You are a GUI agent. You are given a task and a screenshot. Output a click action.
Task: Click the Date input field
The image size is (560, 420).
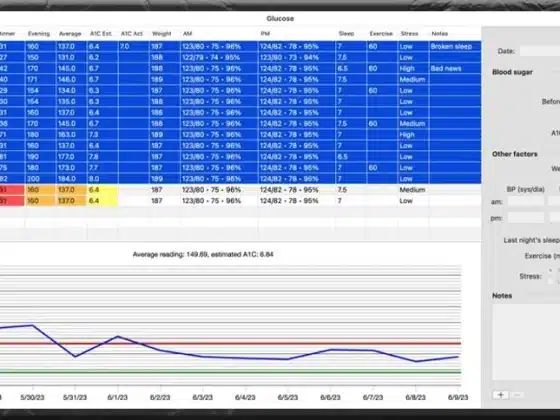click(540, 51)
